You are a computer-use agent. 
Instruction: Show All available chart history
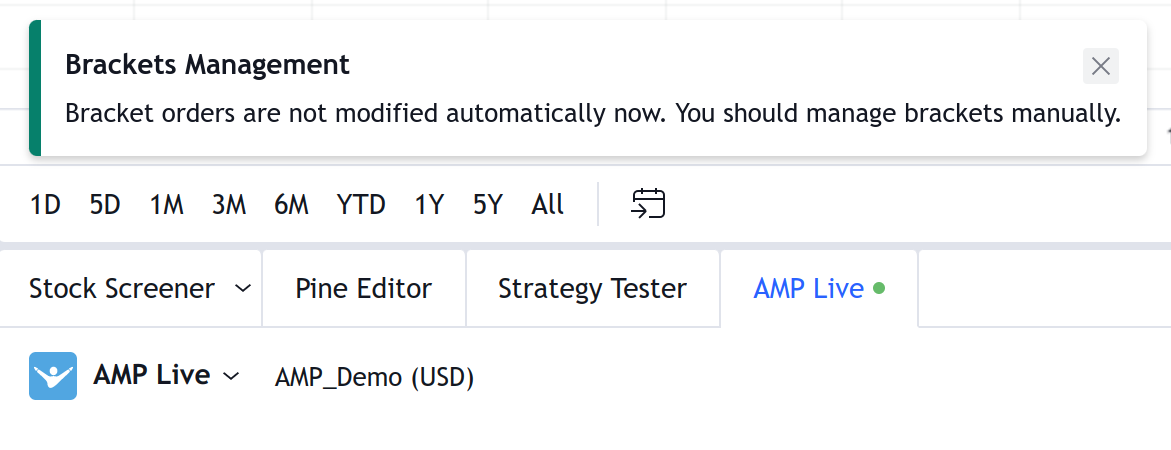[x=548, y=205]
